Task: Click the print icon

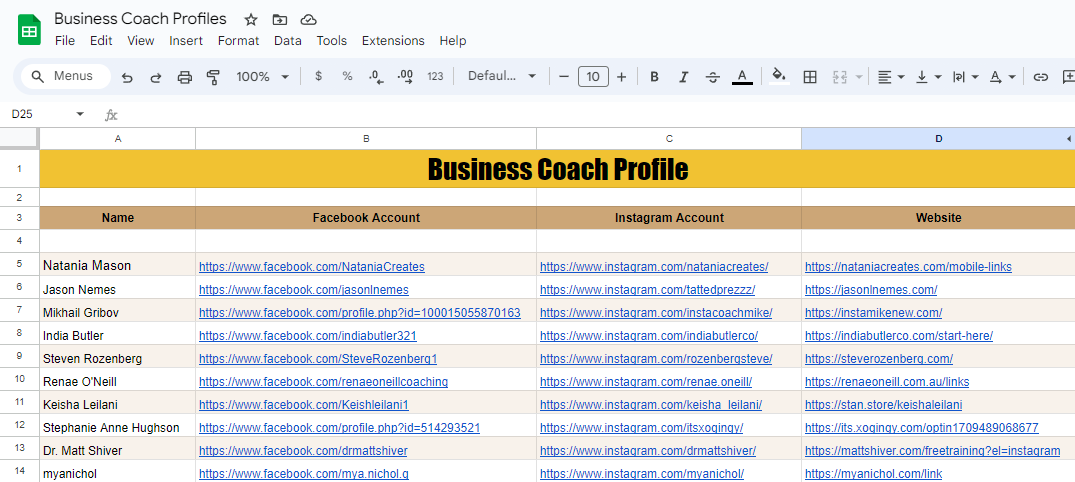Action: click(x=184, y=77)
